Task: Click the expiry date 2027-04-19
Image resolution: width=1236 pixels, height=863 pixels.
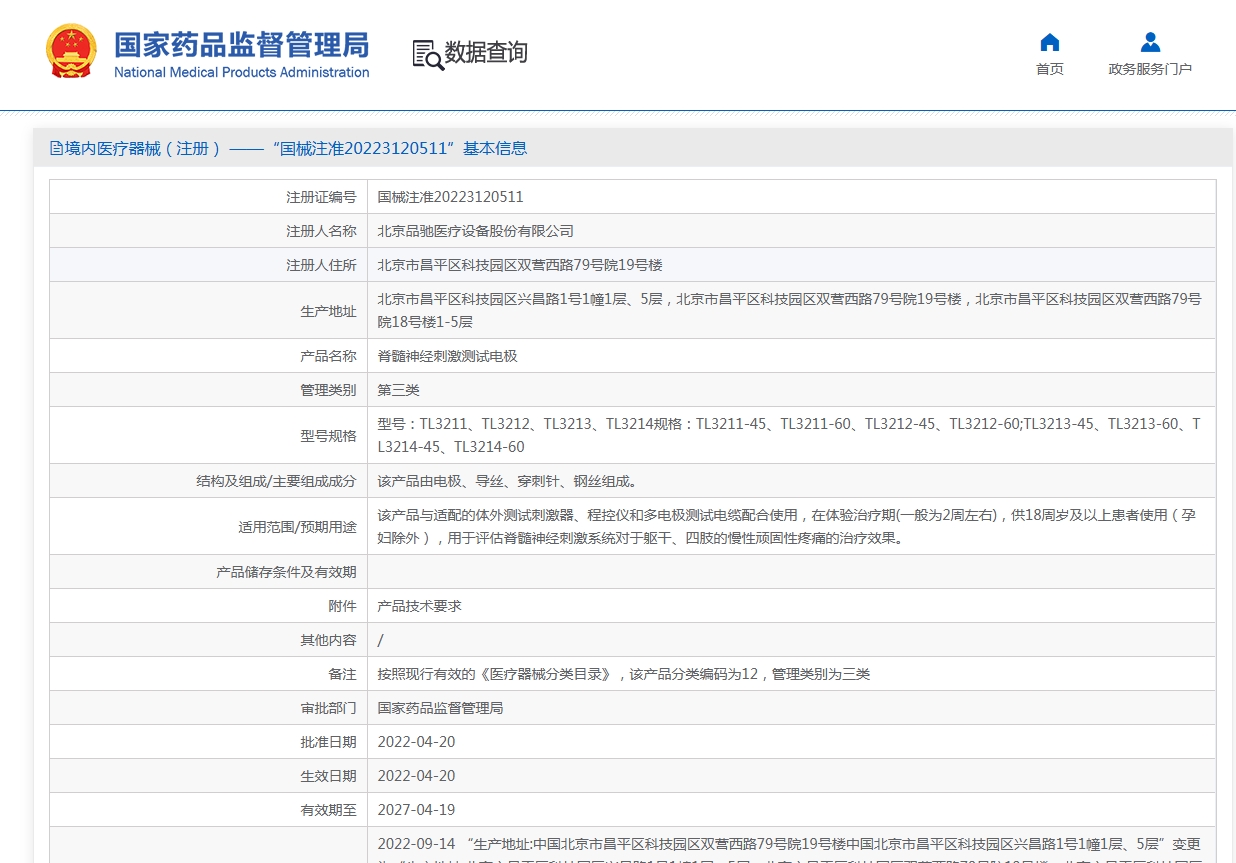Action: pos(416,810)
